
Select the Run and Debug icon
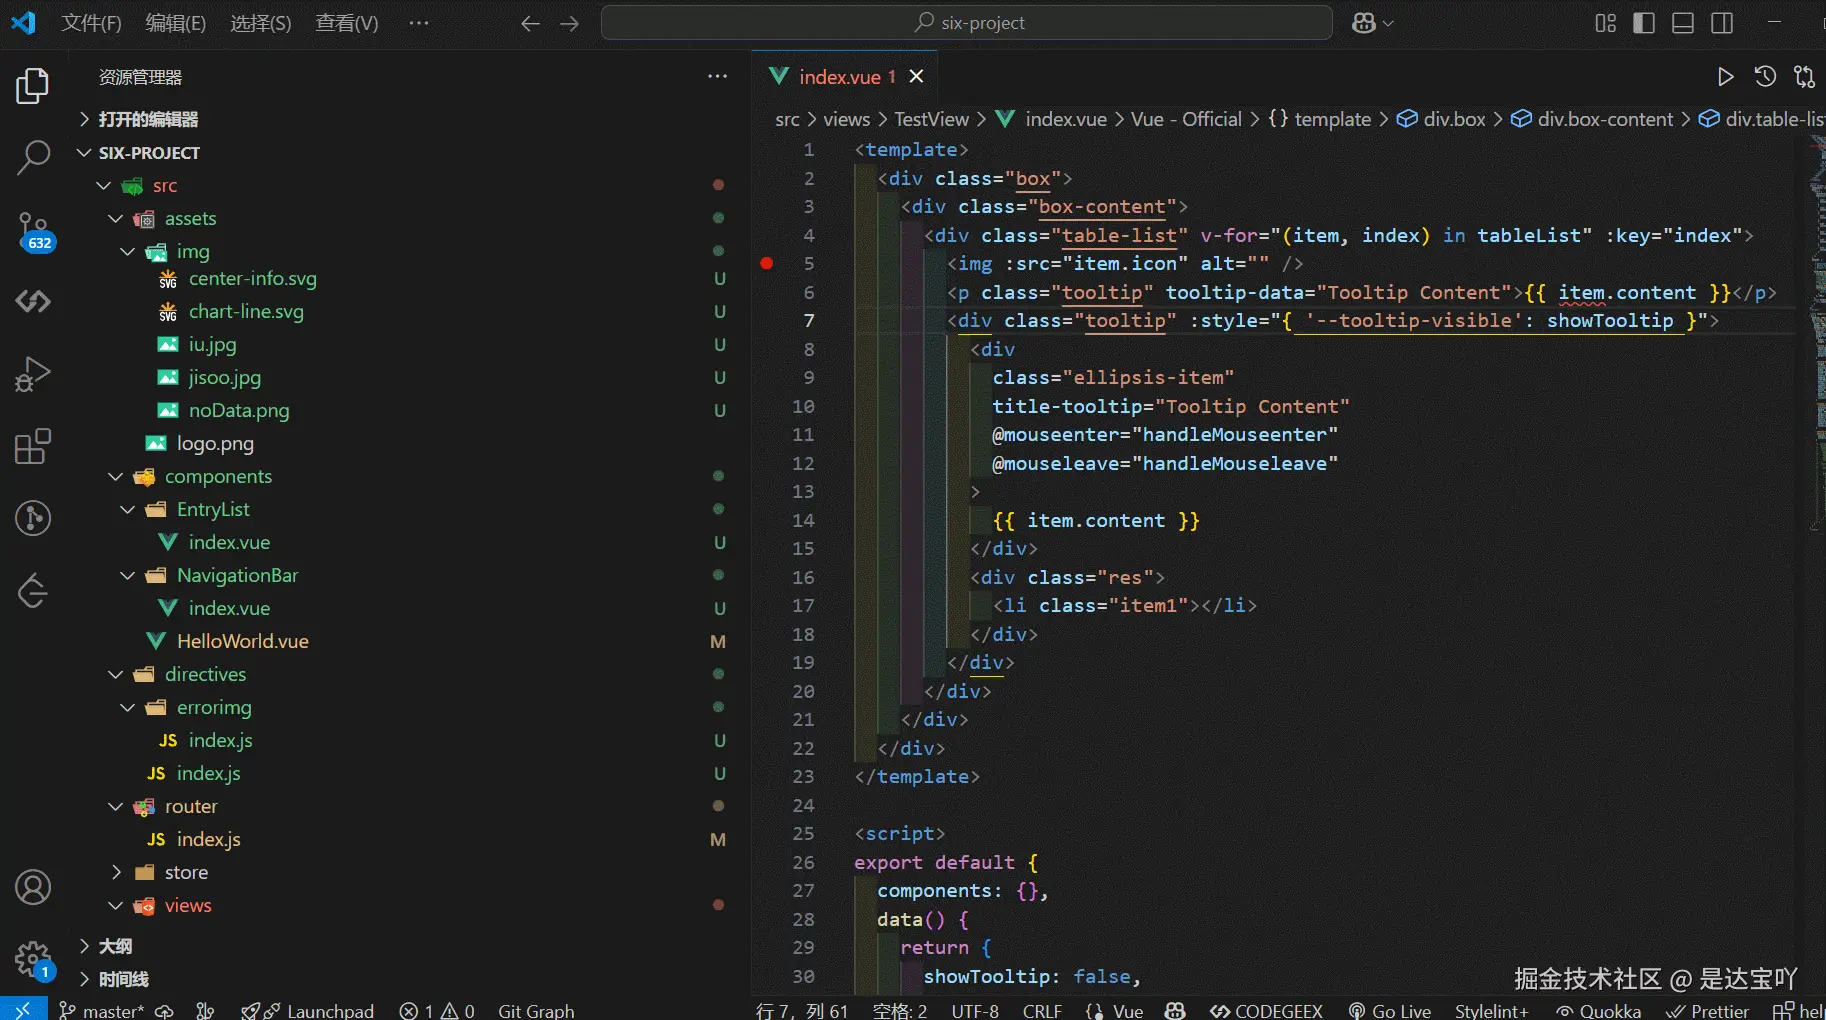tap(33, 374)
